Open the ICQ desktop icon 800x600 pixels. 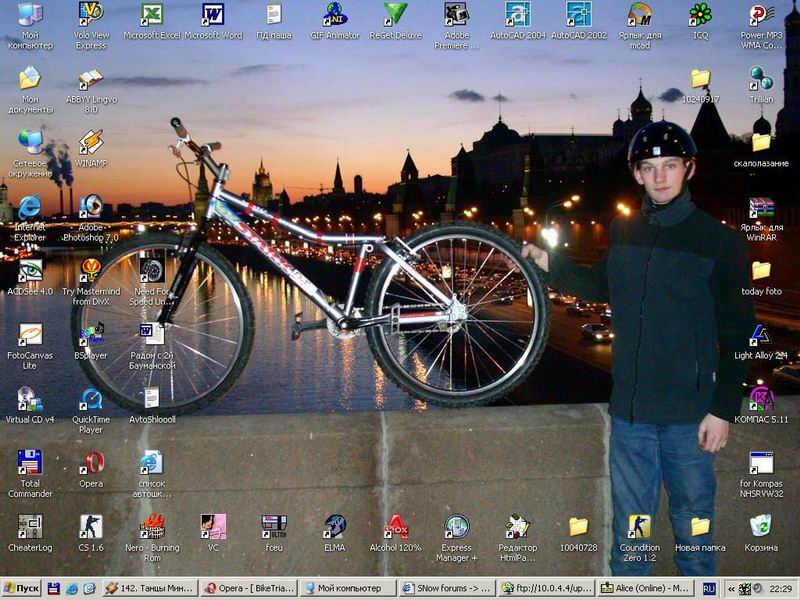[x=700, y=15]
